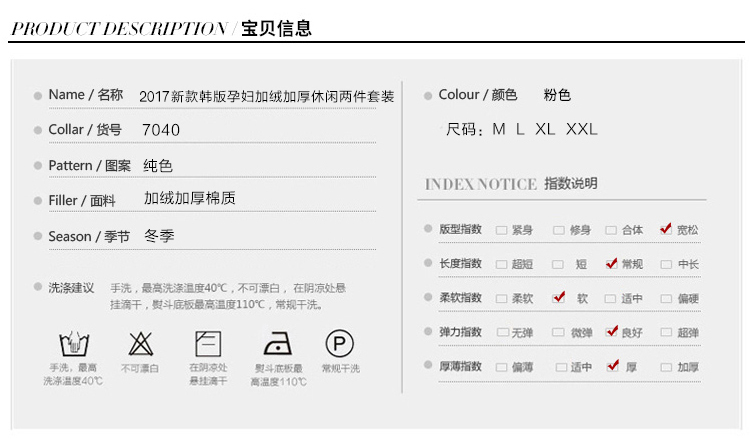Viewport: 750px width, 443px height.
Task: Click the colour value 粉色
Action: pos(557,95)
